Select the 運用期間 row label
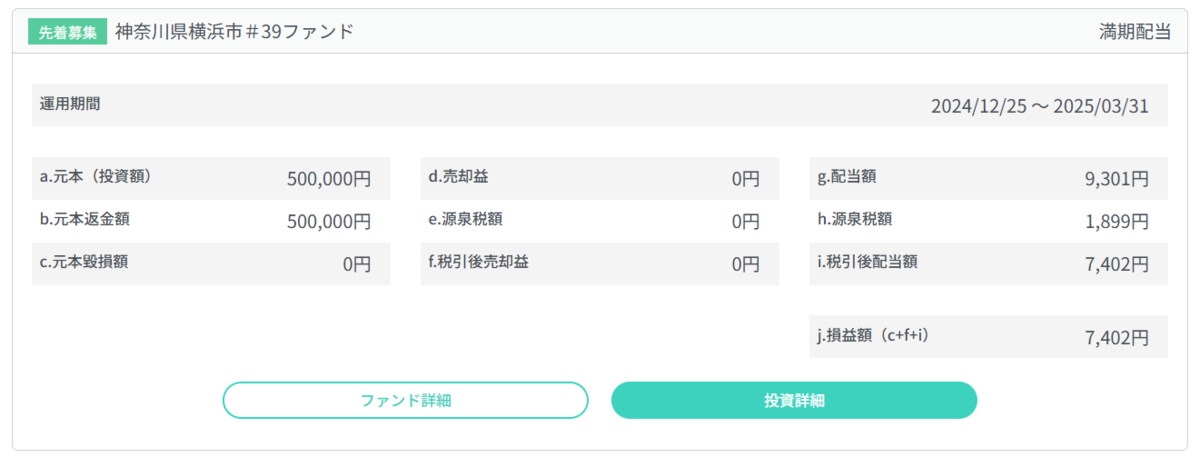The image size is (1200, 457). tap(69, 103)
